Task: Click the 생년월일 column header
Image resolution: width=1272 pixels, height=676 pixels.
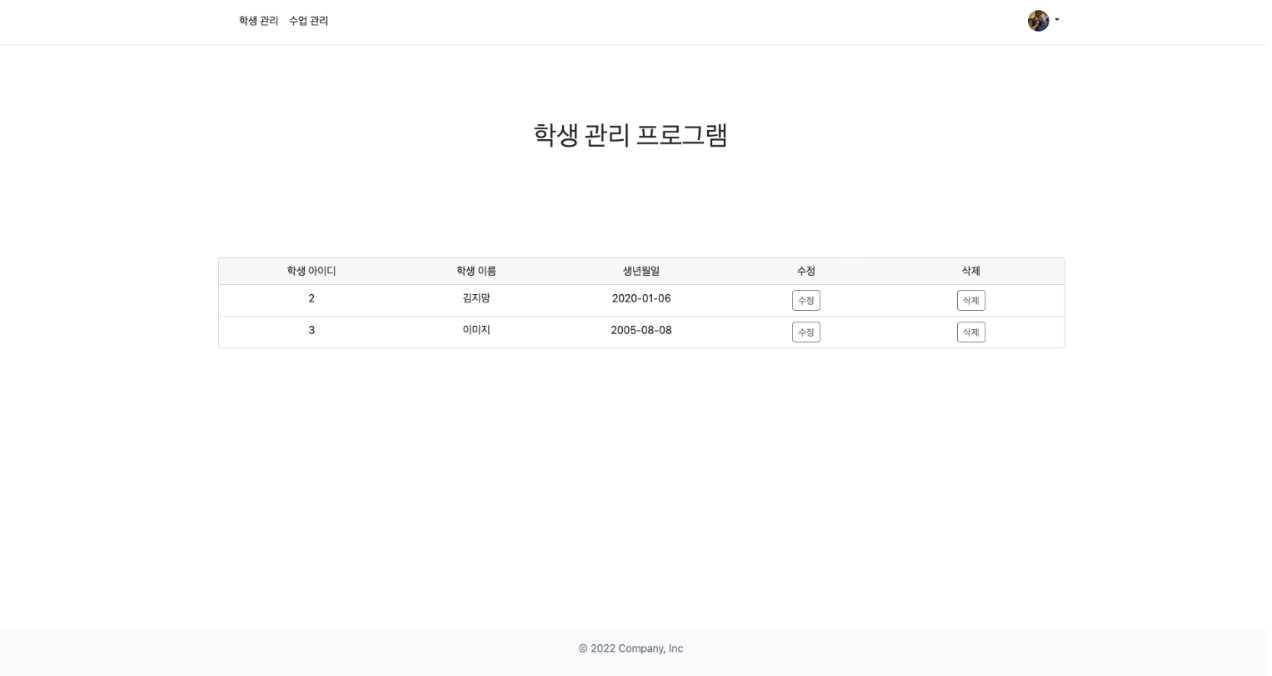Action: click(641, 271)
